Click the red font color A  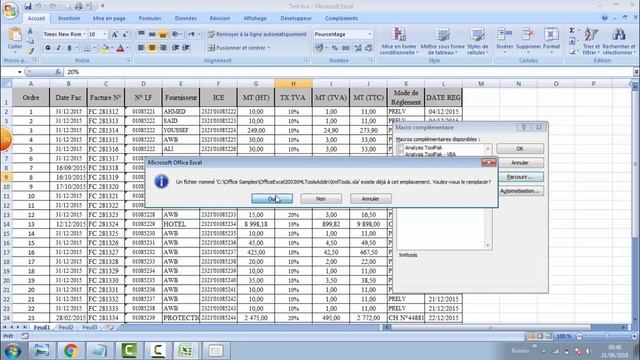[x=120, y=48]
